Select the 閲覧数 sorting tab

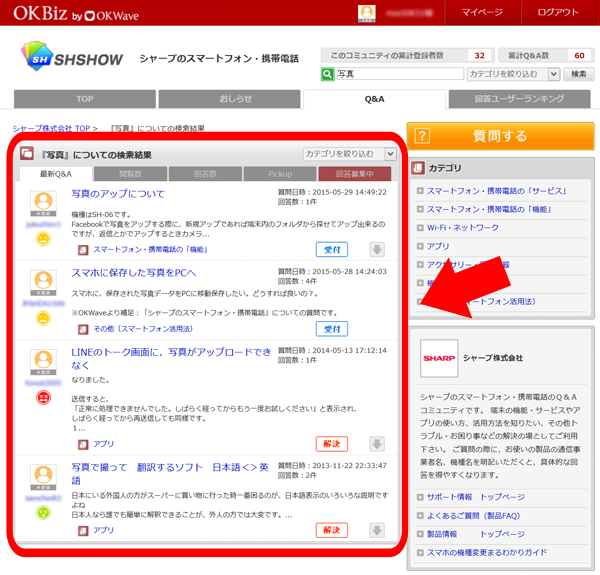[130, 174]
